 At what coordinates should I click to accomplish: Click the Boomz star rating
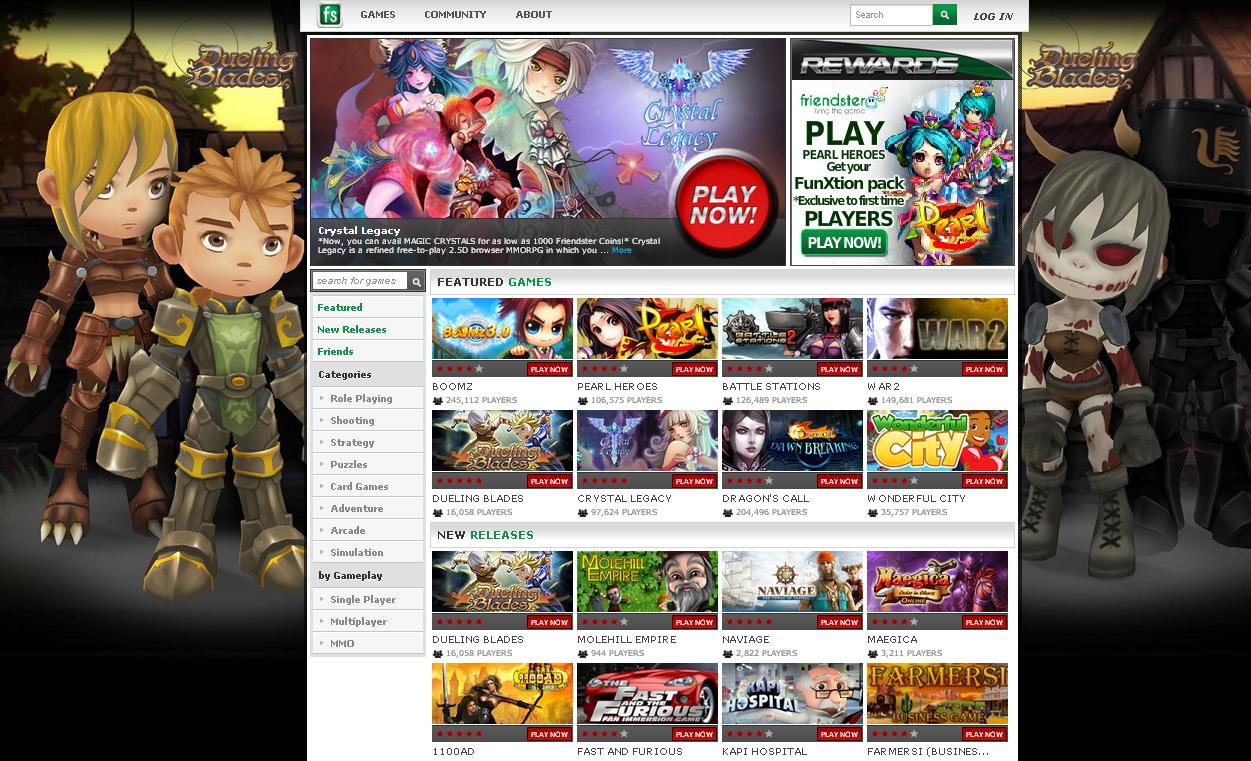[460, 370]
